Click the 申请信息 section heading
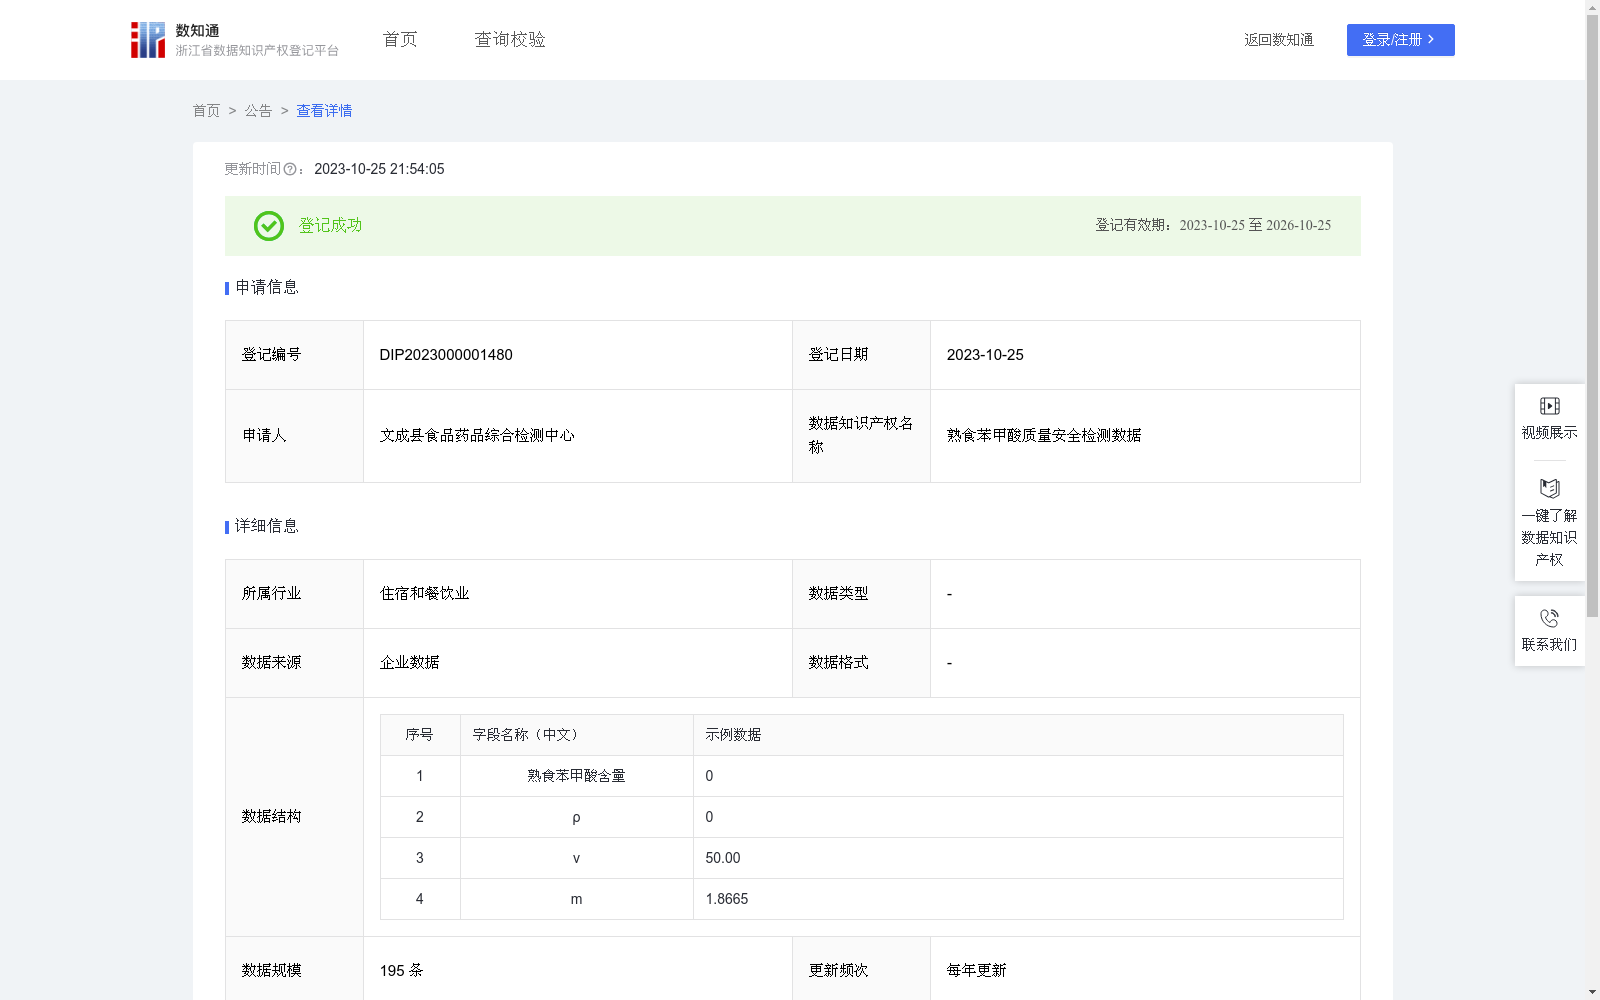This screenshot has width=1600, height=1000. point(266,288)
